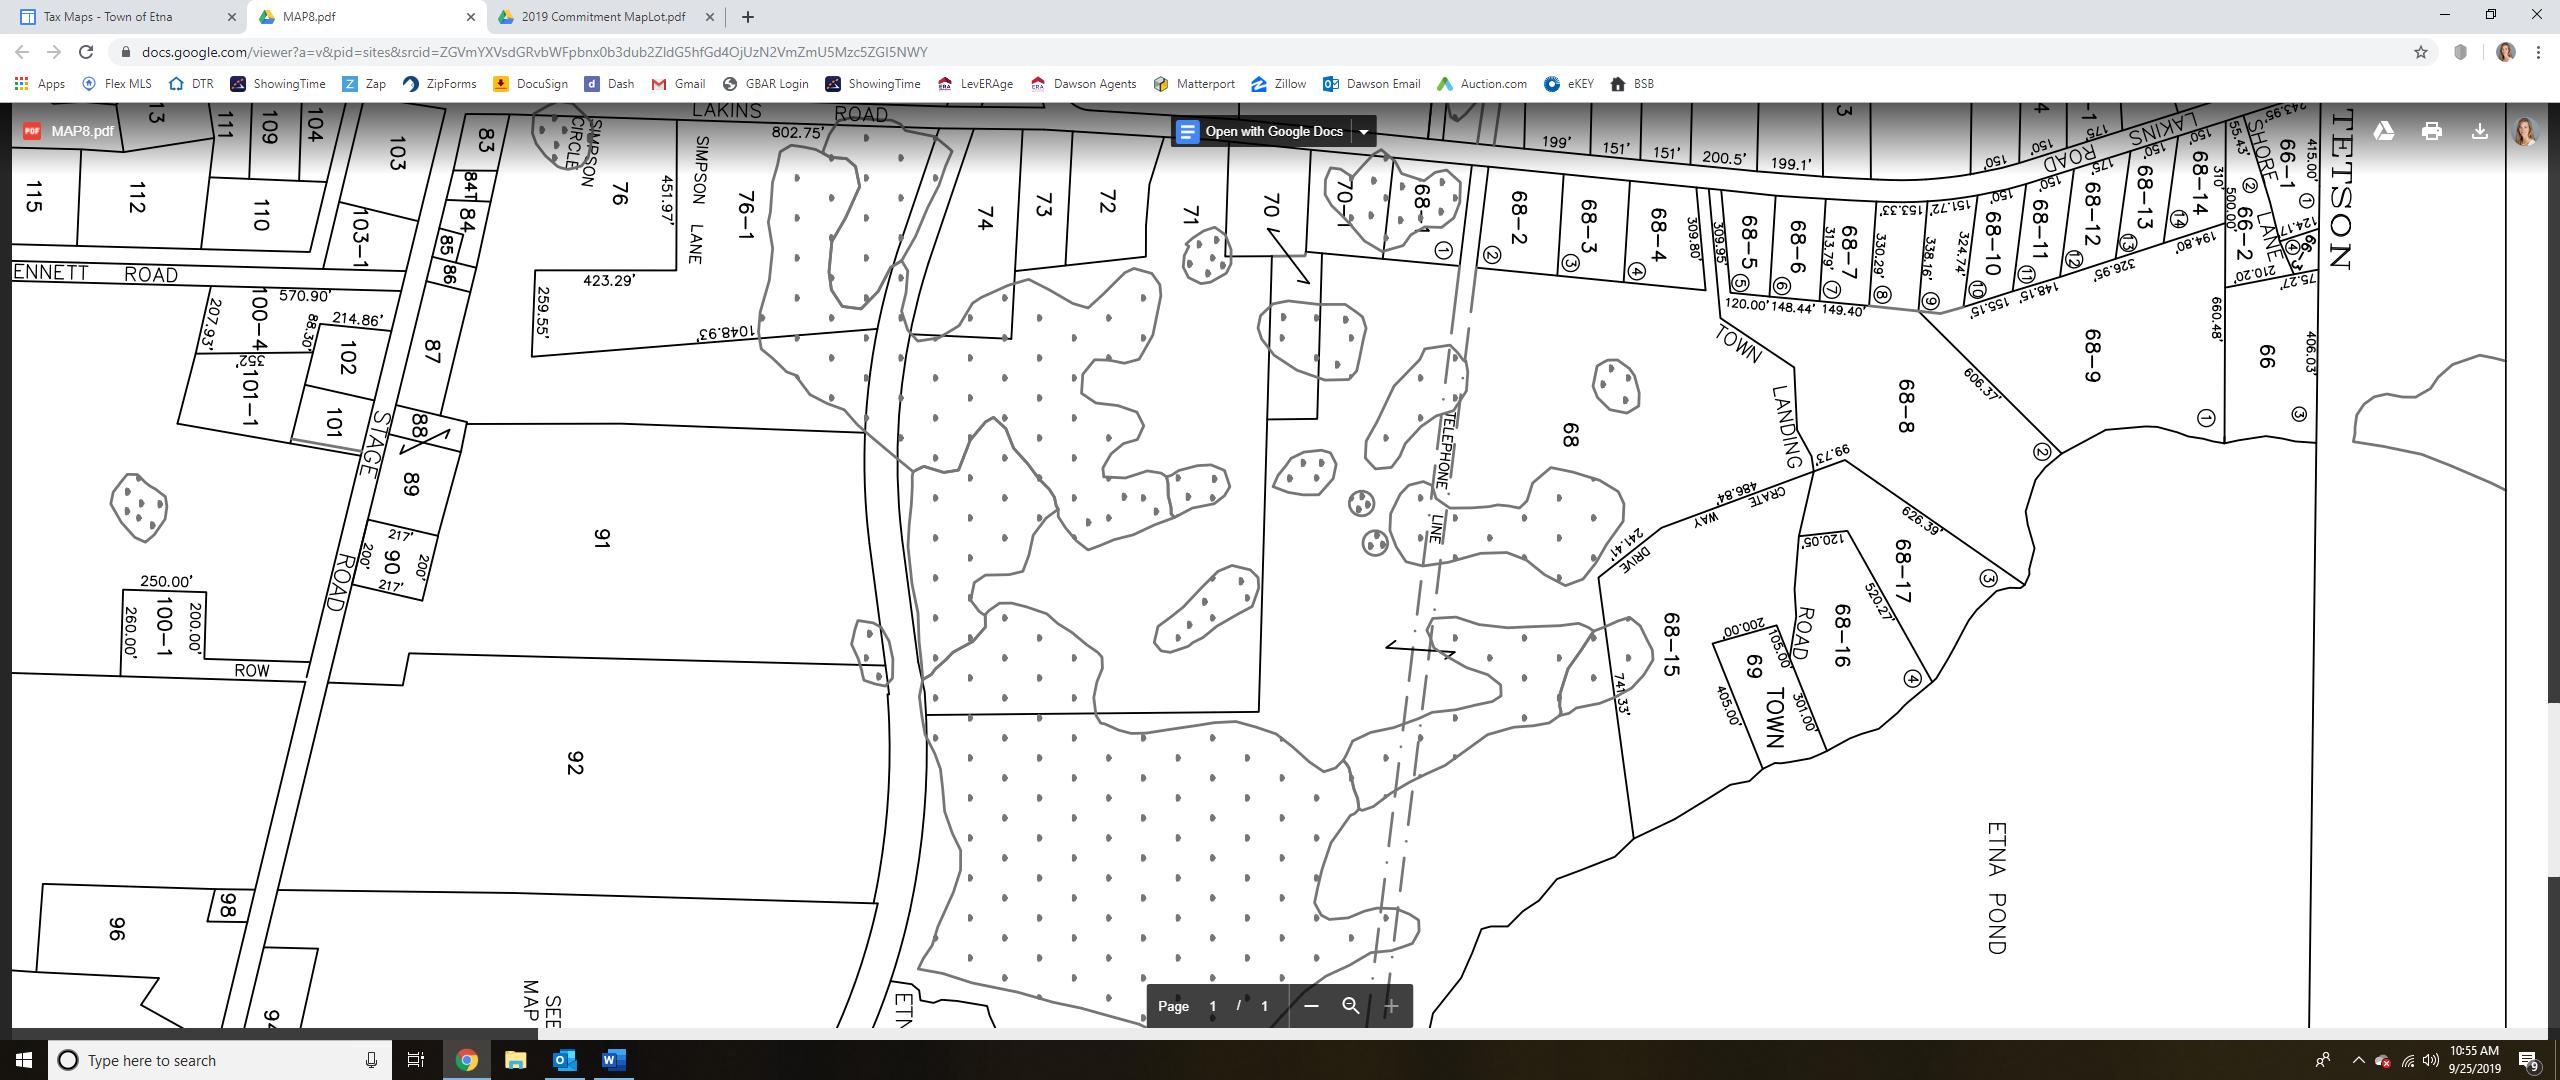
Task: Click the Open with Google Docs button
Action: (x=1260, y=131)
